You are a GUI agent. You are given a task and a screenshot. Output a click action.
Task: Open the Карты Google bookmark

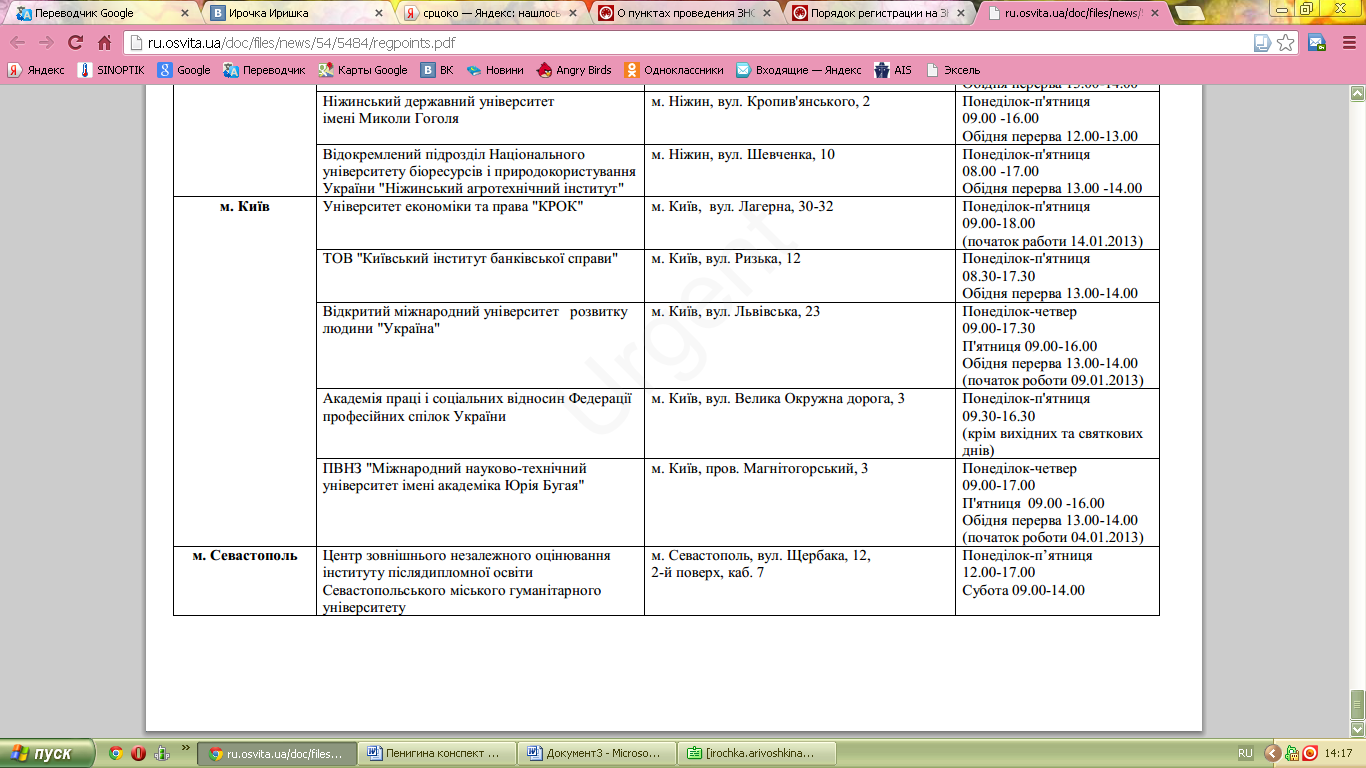tap(363, 70)
